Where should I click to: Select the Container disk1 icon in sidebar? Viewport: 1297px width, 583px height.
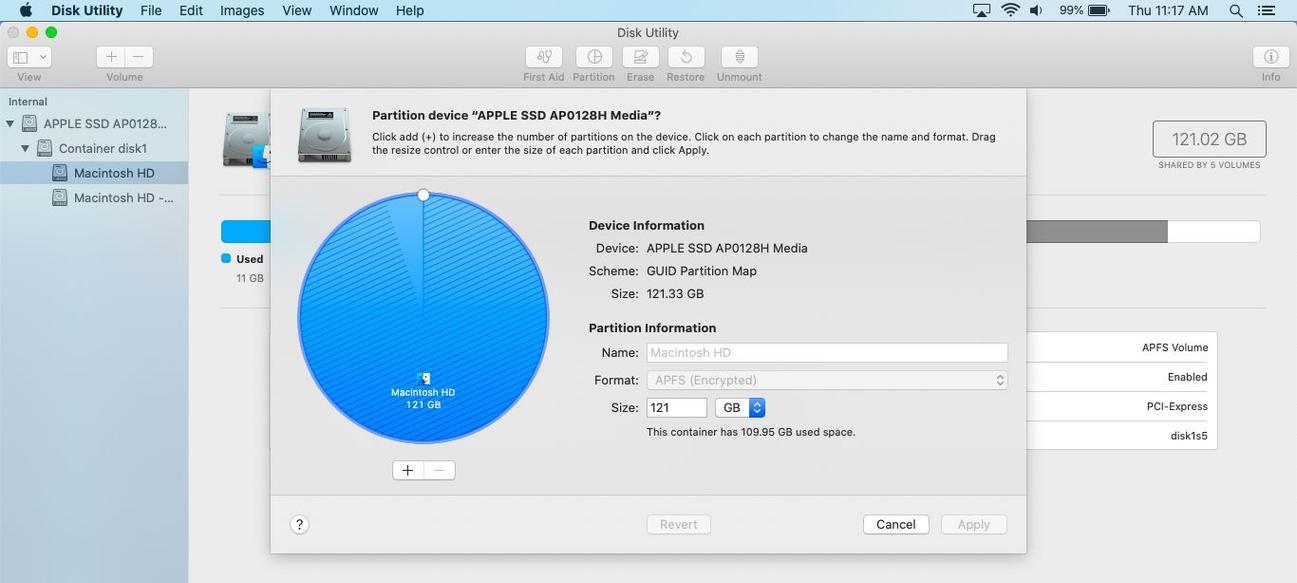coord(44,148)
